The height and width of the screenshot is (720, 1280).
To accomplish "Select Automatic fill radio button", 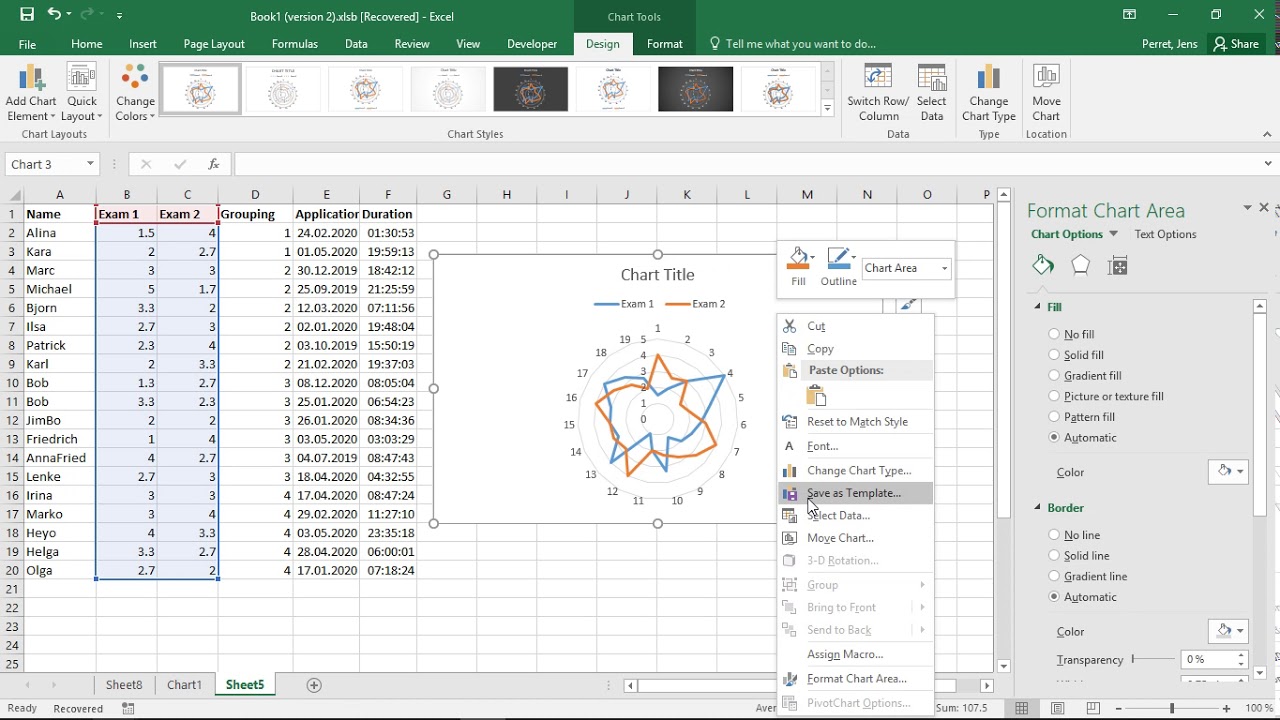I will pos(1054,437).
